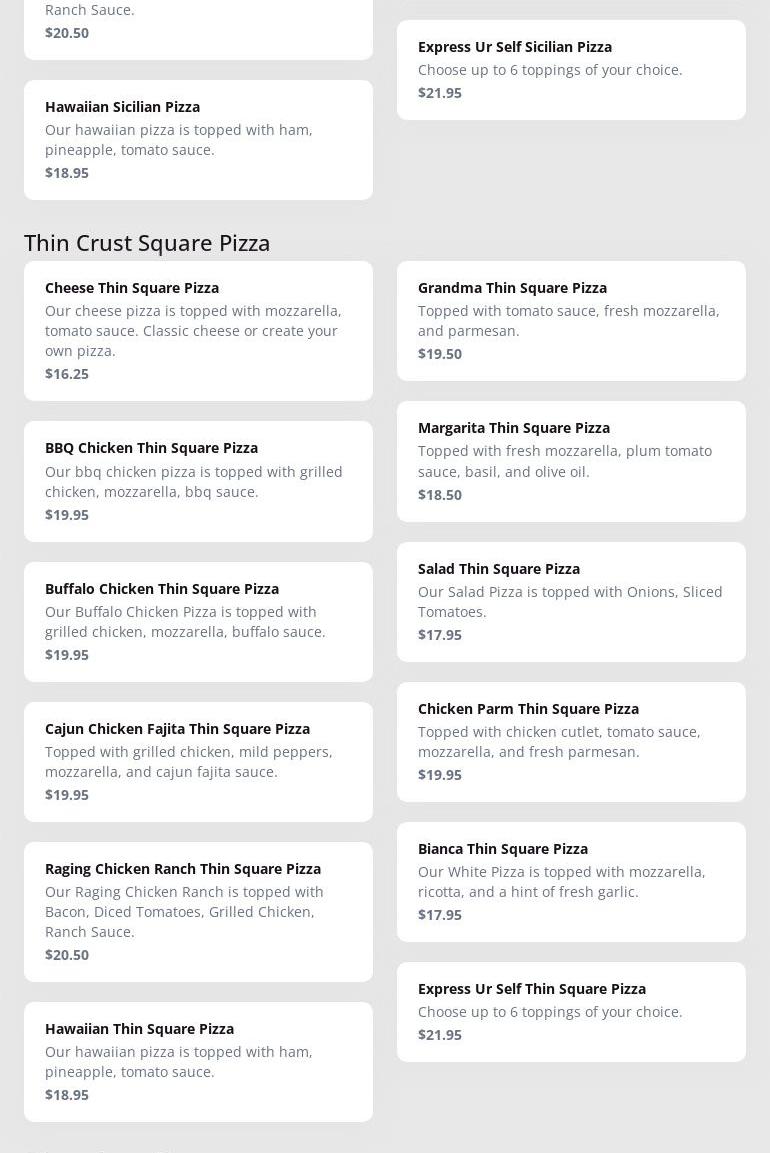Viewport: 770px width, 1153px height.
Task: Open Buffalo Chicken Thin Square Pizza
Action: [198, 621]
